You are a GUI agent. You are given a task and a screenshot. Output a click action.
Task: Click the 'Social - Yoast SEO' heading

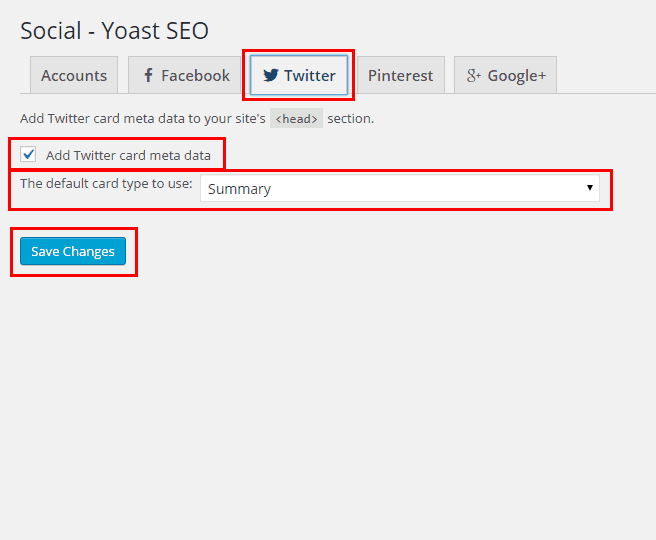click(x=114, y=31)
